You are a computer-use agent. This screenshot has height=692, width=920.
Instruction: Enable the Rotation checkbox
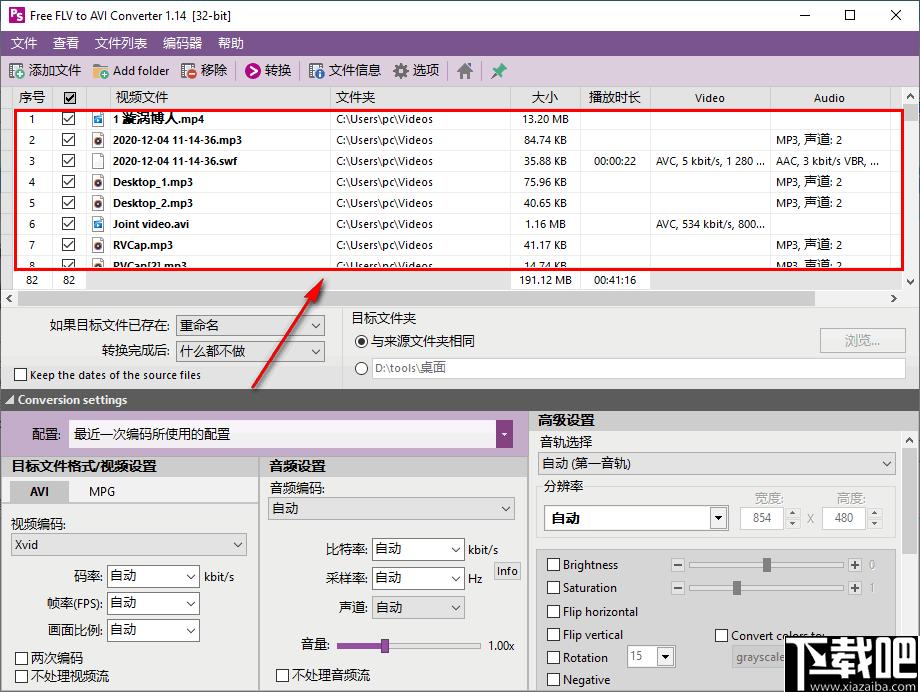coord(553,657)
